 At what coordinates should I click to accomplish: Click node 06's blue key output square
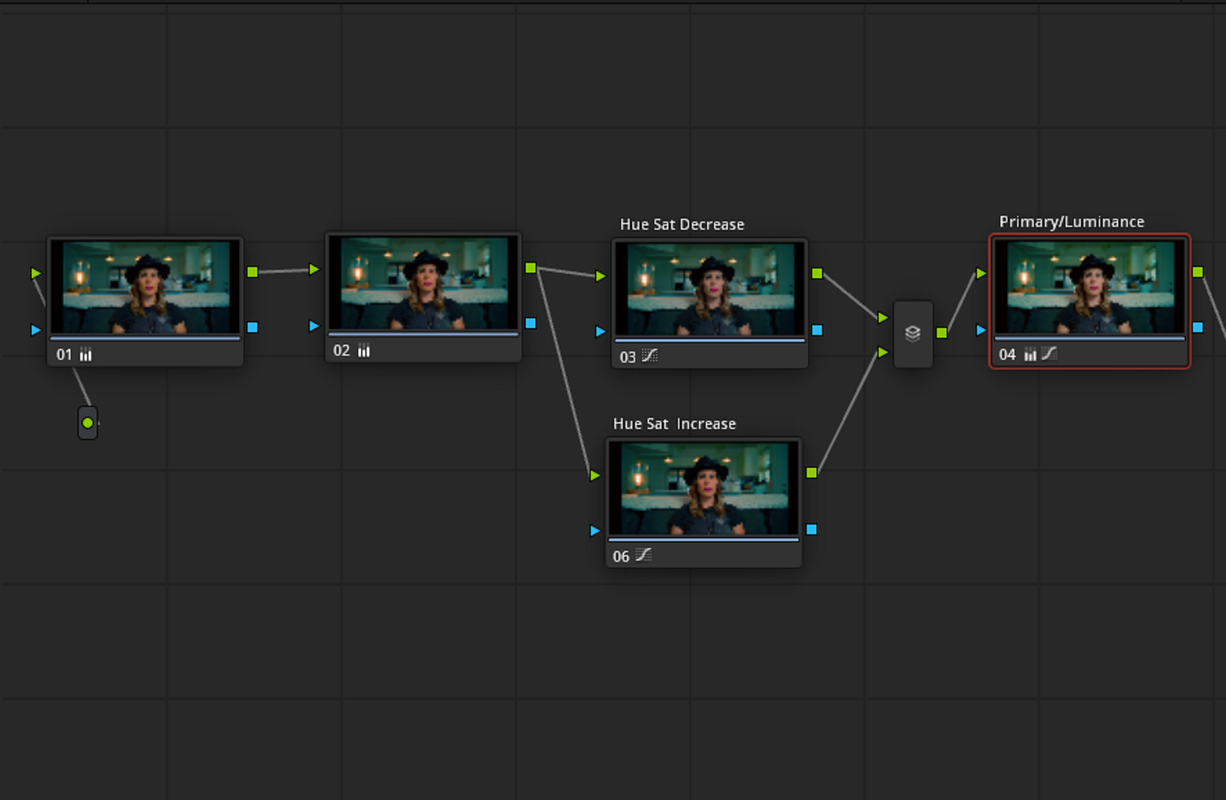[x=811, y=529]
